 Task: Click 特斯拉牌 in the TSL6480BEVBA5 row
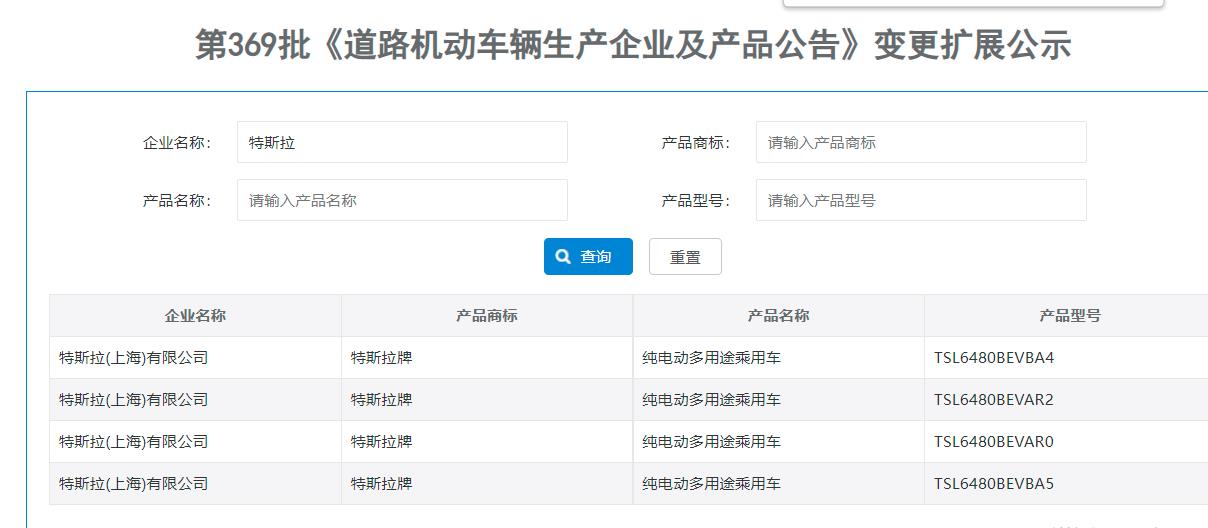[x=381, y=484]
